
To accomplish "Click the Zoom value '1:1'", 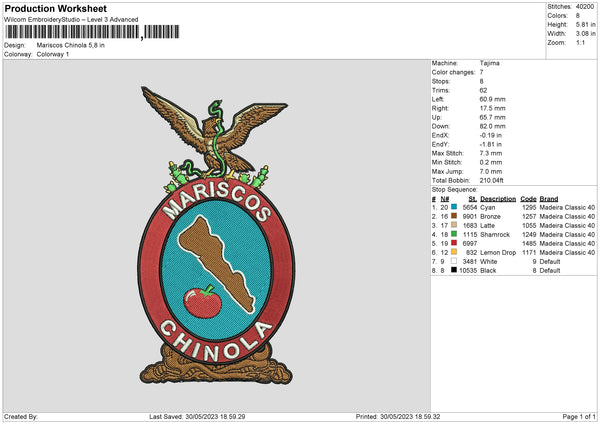I will point(580,42).
